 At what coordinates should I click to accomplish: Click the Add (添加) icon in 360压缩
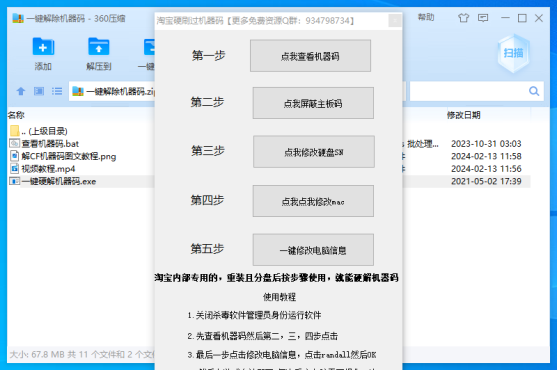pos(43,47)
